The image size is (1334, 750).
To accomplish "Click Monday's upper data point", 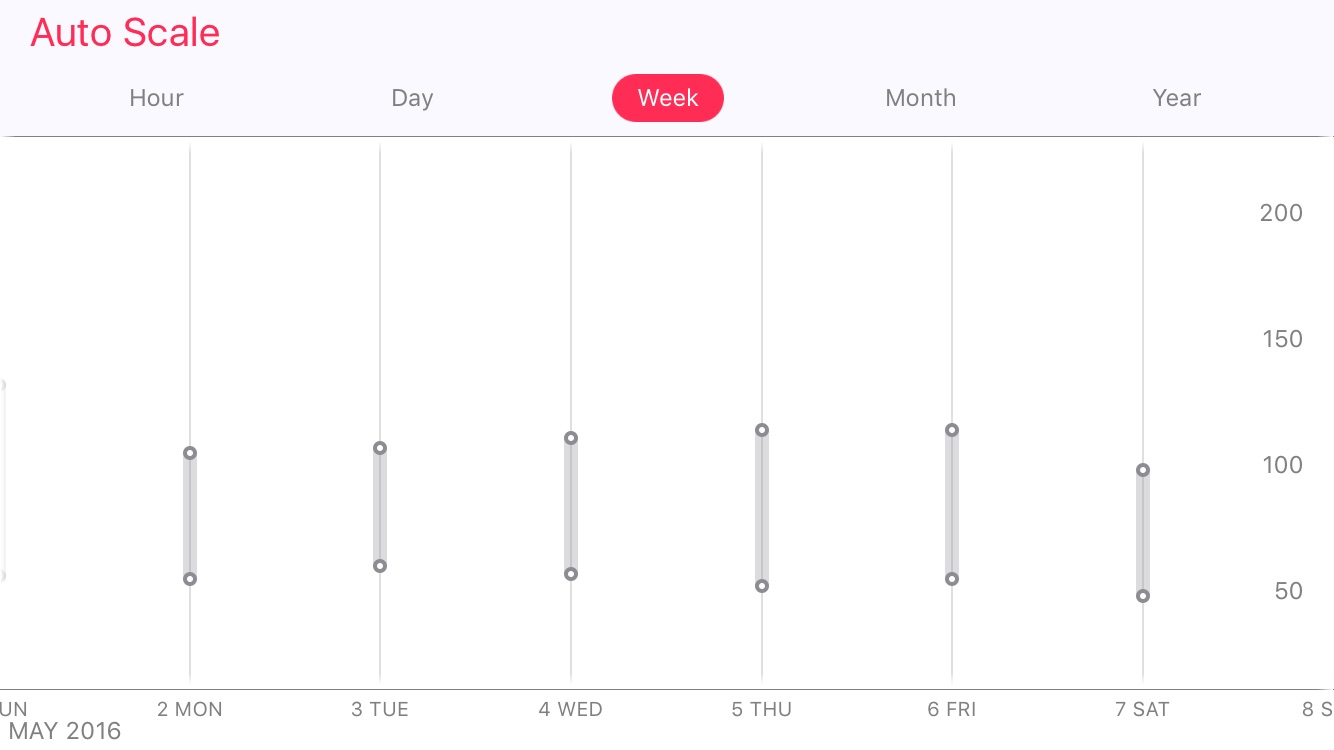I will 190,453.
